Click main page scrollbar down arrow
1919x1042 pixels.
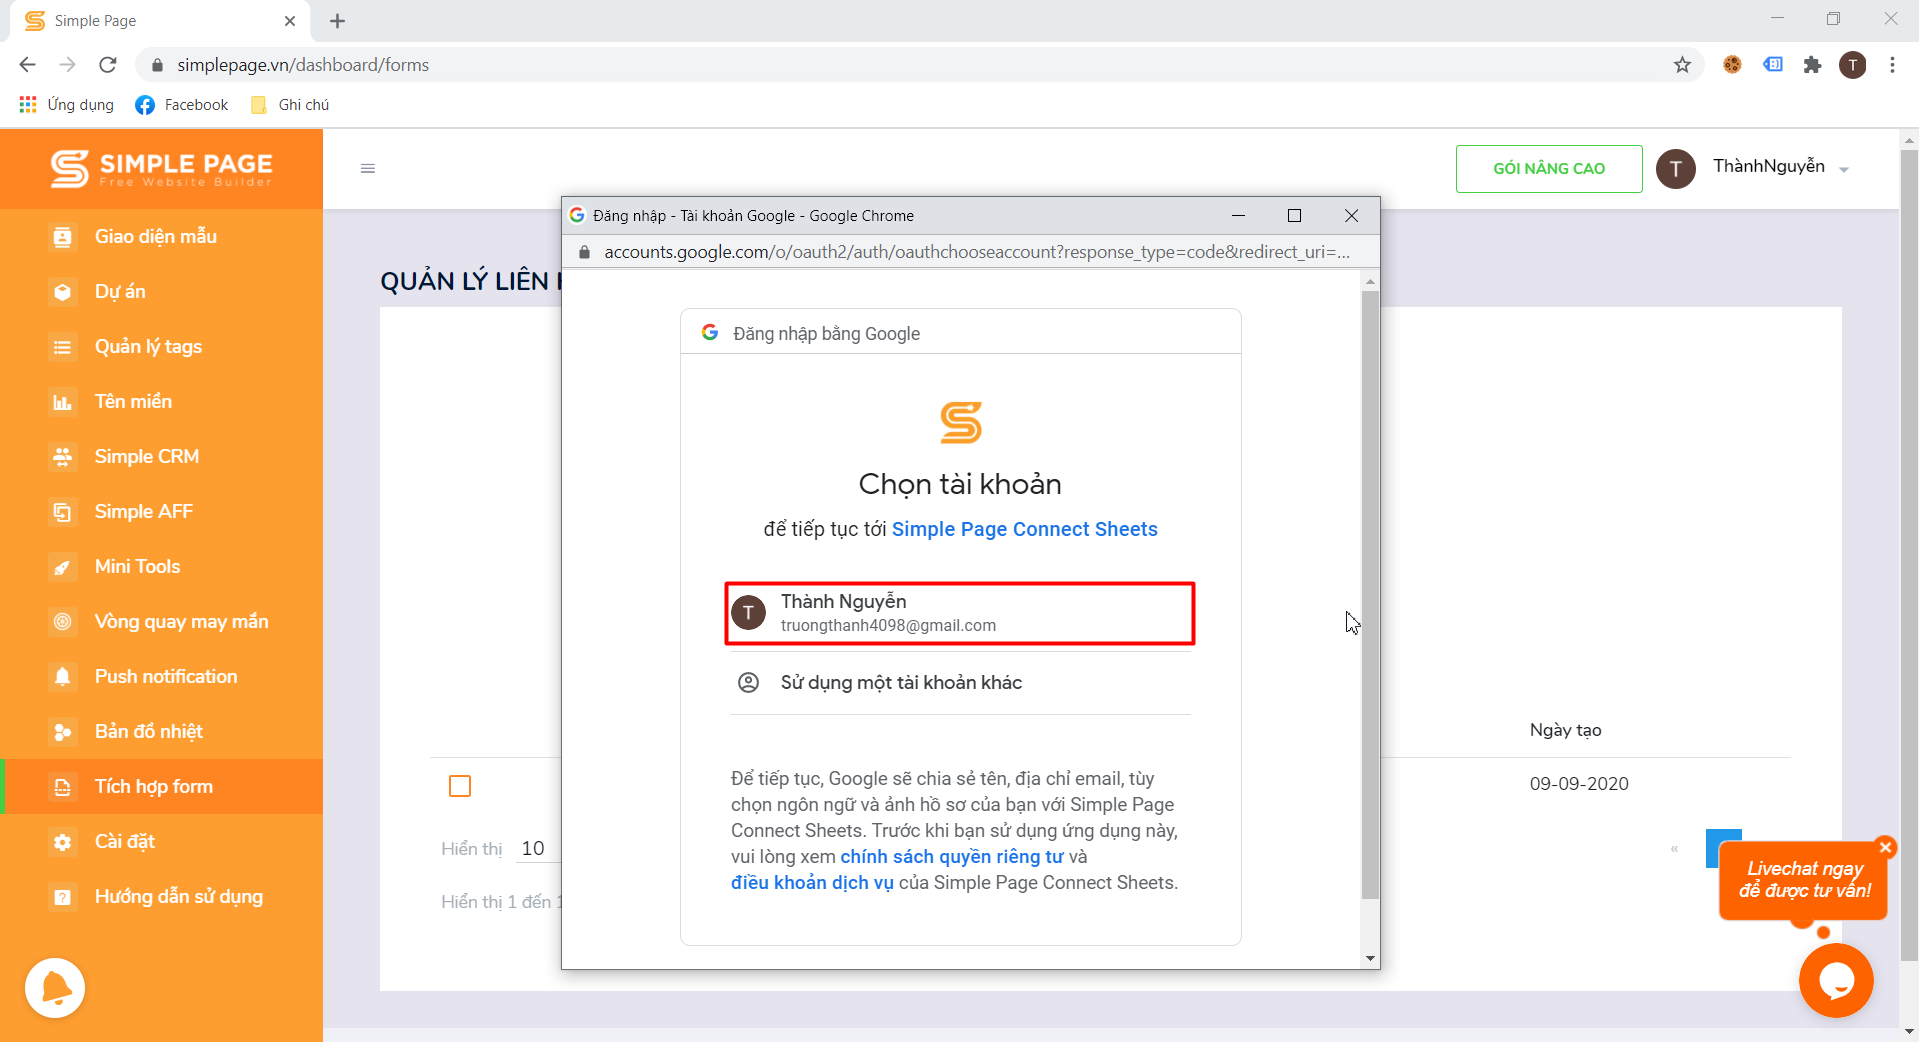point(1909,1032)
